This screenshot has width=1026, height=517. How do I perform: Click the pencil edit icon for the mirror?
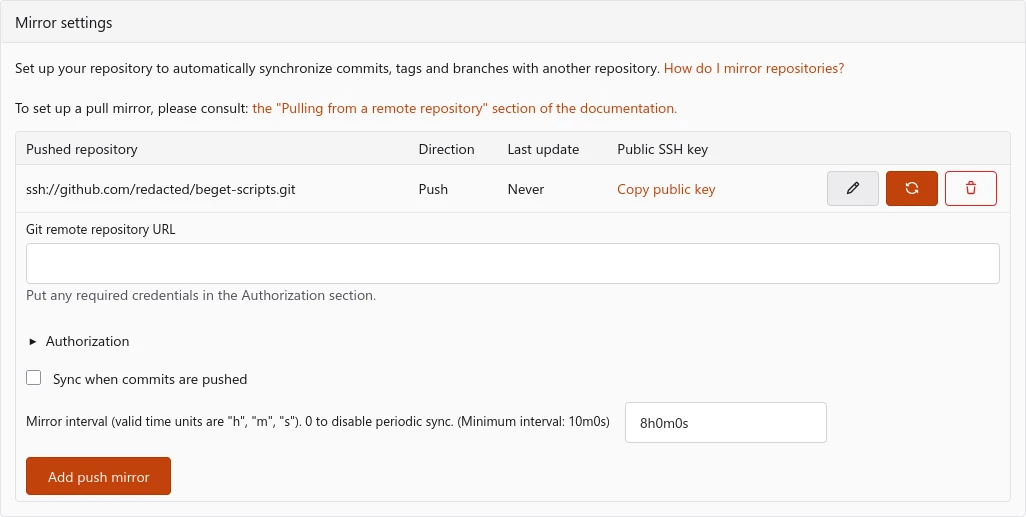point(853,188)
